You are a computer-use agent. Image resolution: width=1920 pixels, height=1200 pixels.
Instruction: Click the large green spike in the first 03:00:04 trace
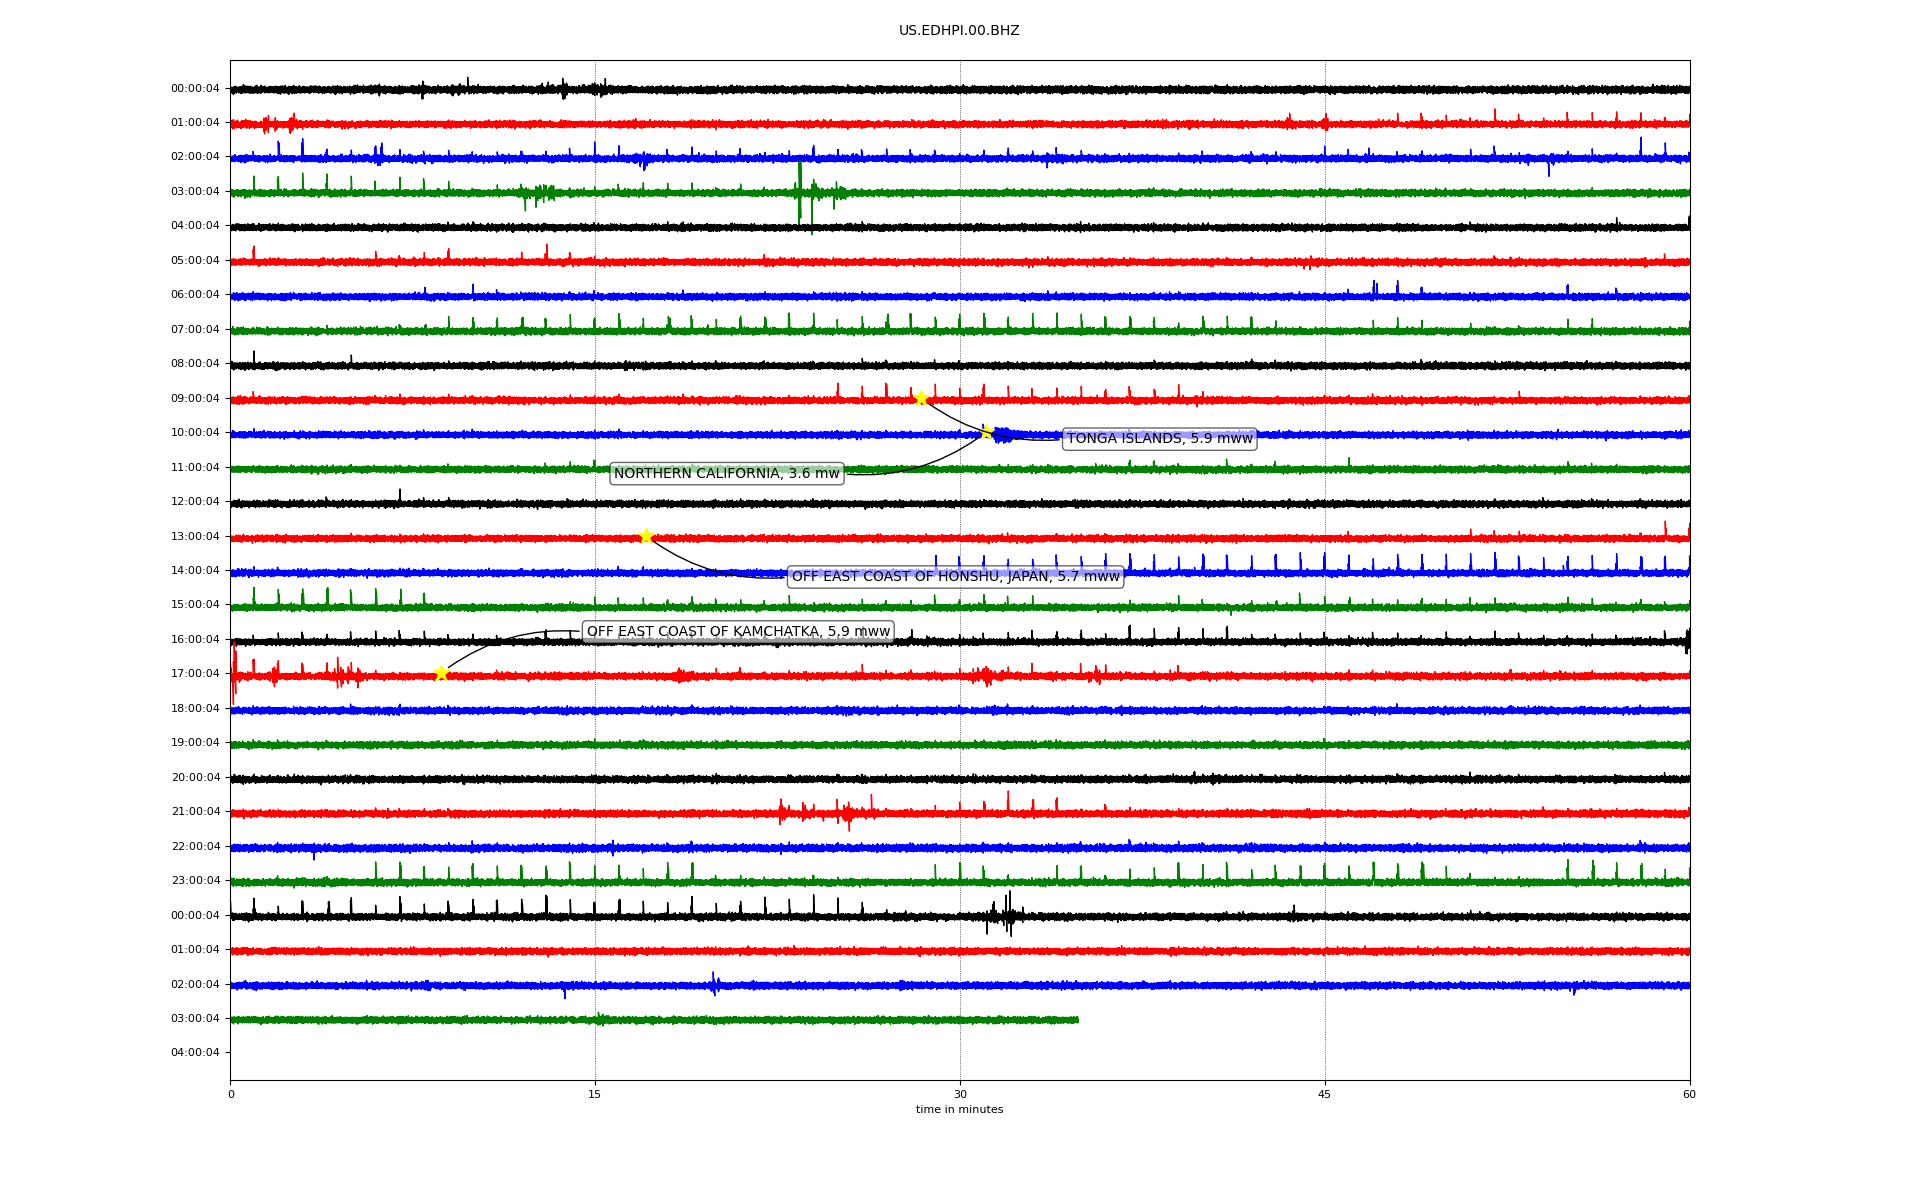click(x=800, y=192)
